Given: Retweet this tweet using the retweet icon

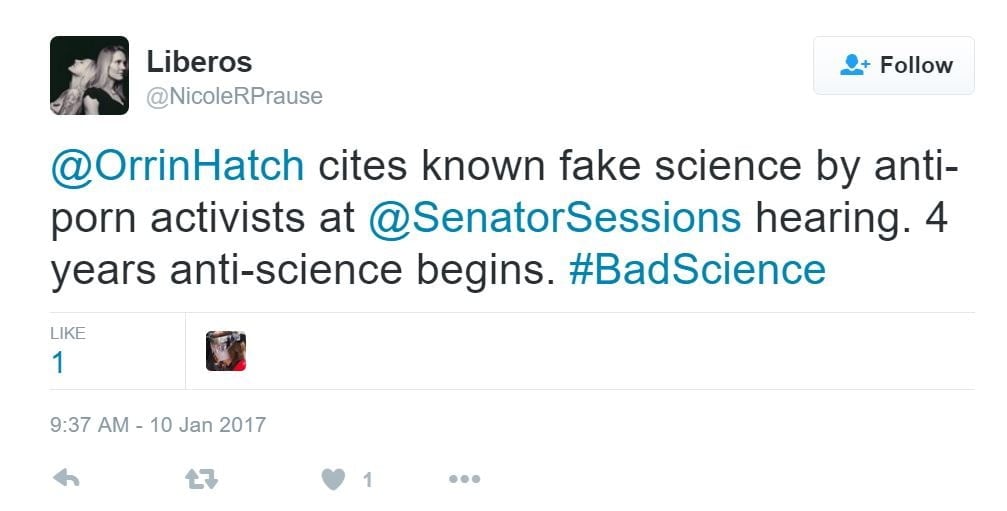Looking at the screenshot, I should click(x=200, y=480).
